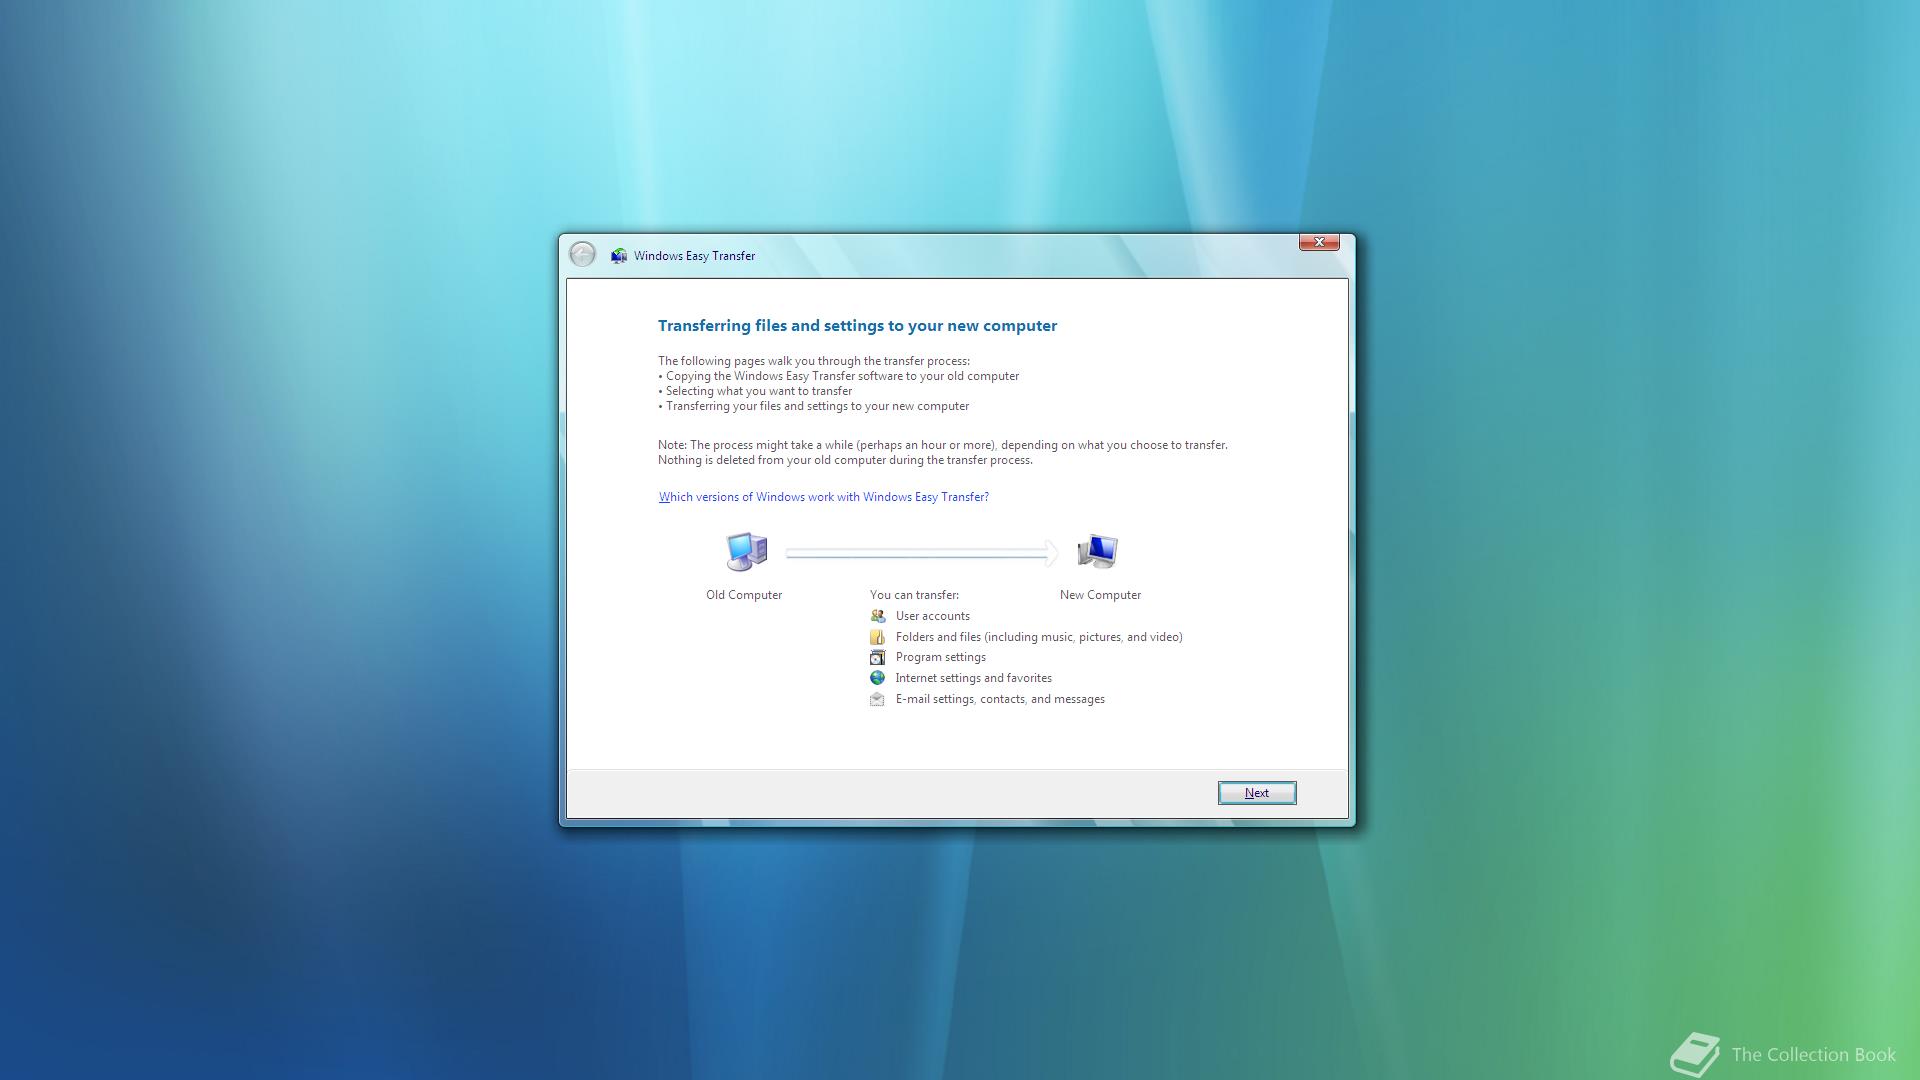Select the Old Computer illustration
1920x1080 pixels.
click(744, 551)
